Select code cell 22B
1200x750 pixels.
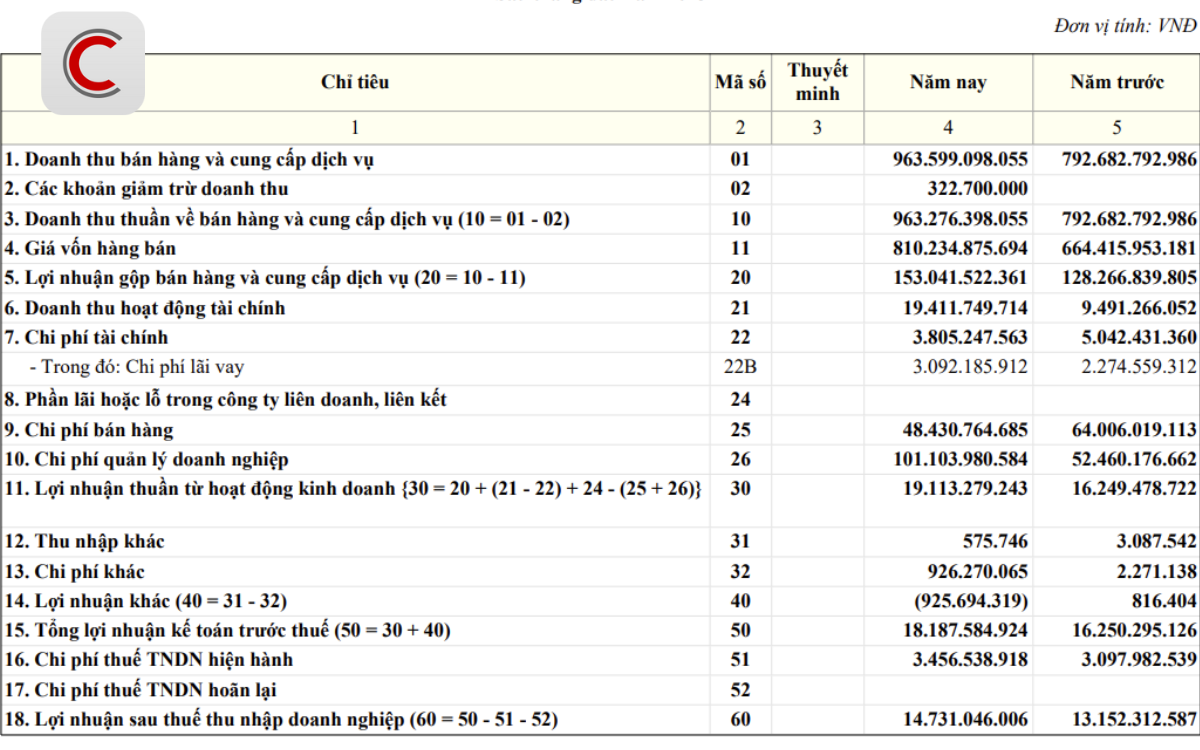point(741,367)
